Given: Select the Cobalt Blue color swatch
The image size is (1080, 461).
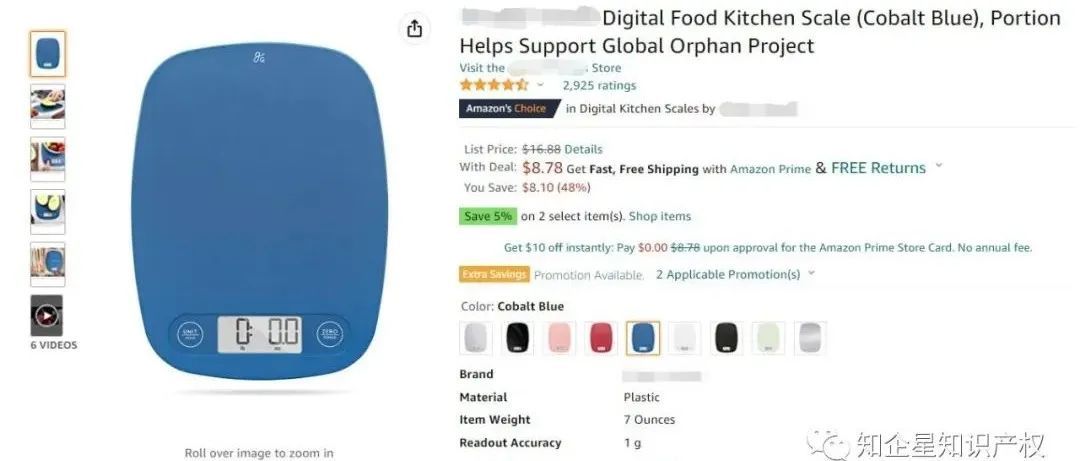Looking at the screenshot, I should click(x=643, y=338).
